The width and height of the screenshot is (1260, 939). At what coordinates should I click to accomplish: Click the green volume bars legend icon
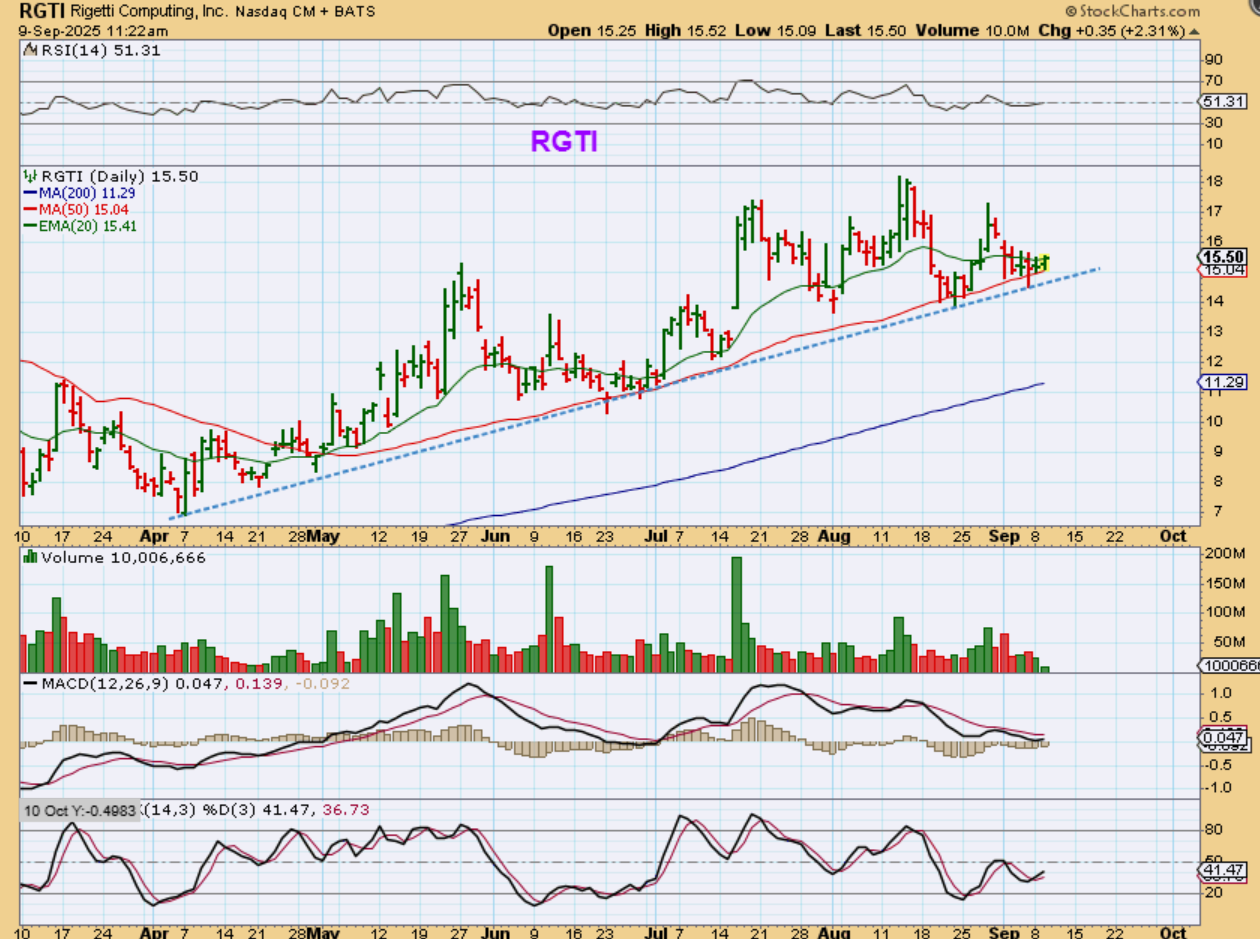pos(28,558)
